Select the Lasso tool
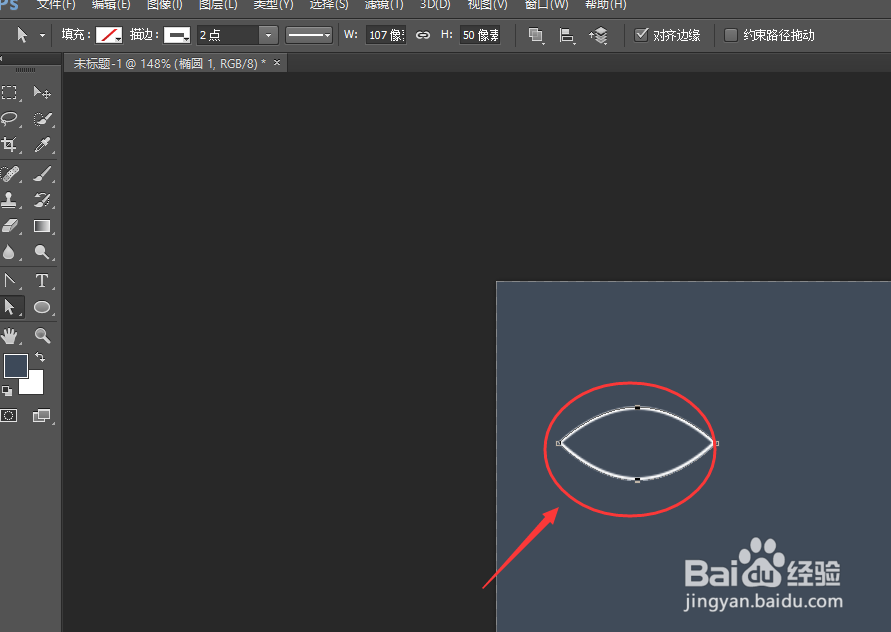 pyautogui.click(x=10, y=119)
